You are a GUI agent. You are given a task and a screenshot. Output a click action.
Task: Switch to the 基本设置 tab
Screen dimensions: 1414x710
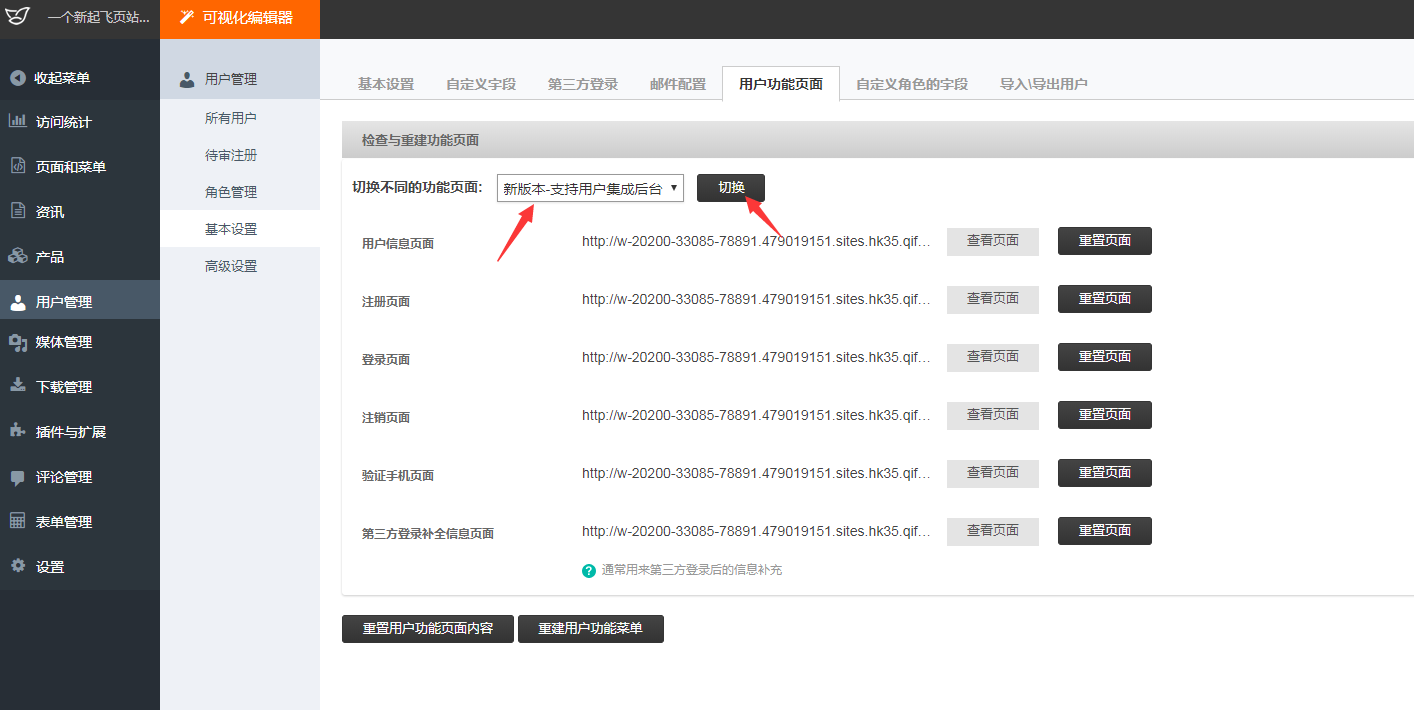[386, 84]
